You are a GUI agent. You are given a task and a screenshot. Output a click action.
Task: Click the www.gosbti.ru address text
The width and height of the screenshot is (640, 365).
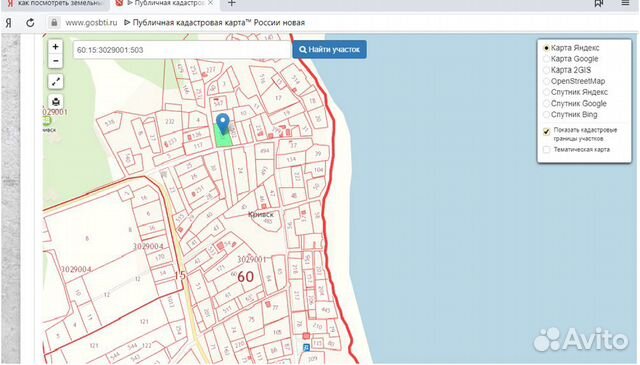pos(91,23)
